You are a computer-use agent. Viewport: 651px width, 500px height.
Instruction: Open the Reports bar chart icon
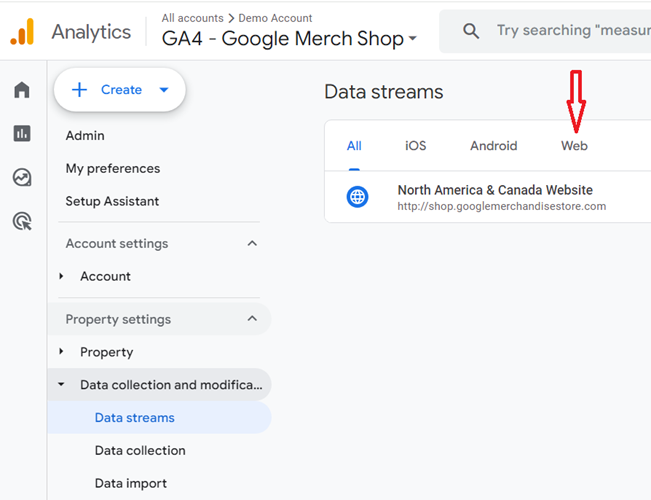[x=22, y=134]
